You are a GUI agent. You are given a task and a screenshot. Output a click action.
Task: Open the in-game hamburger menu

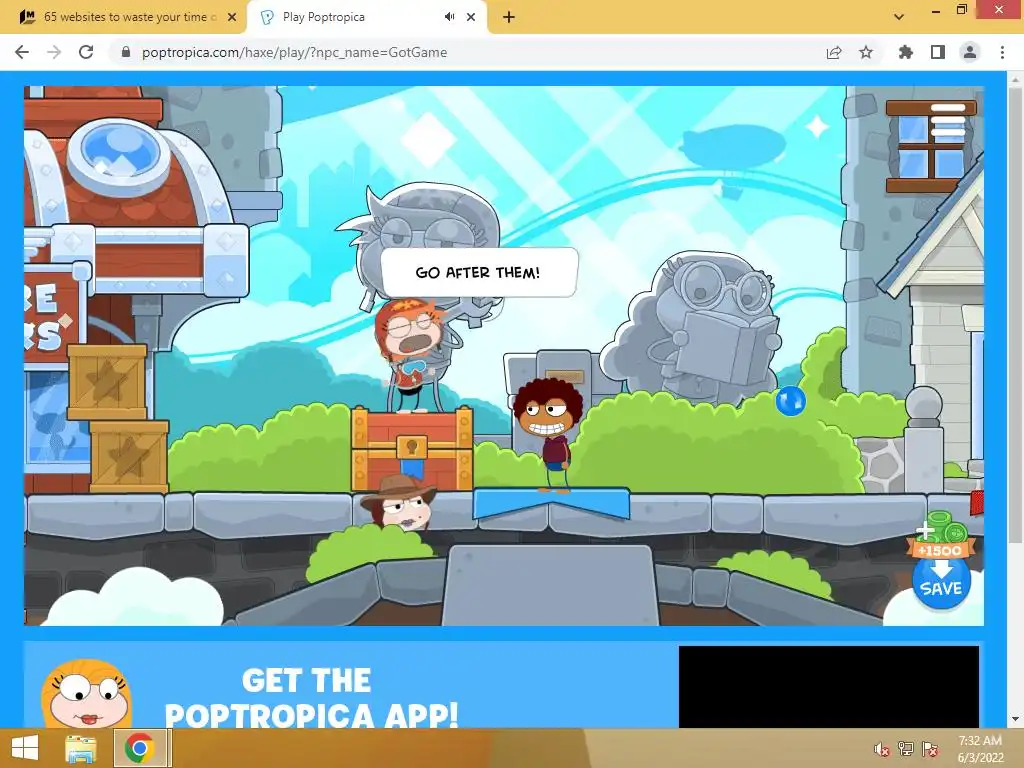[x=948, y=120]
